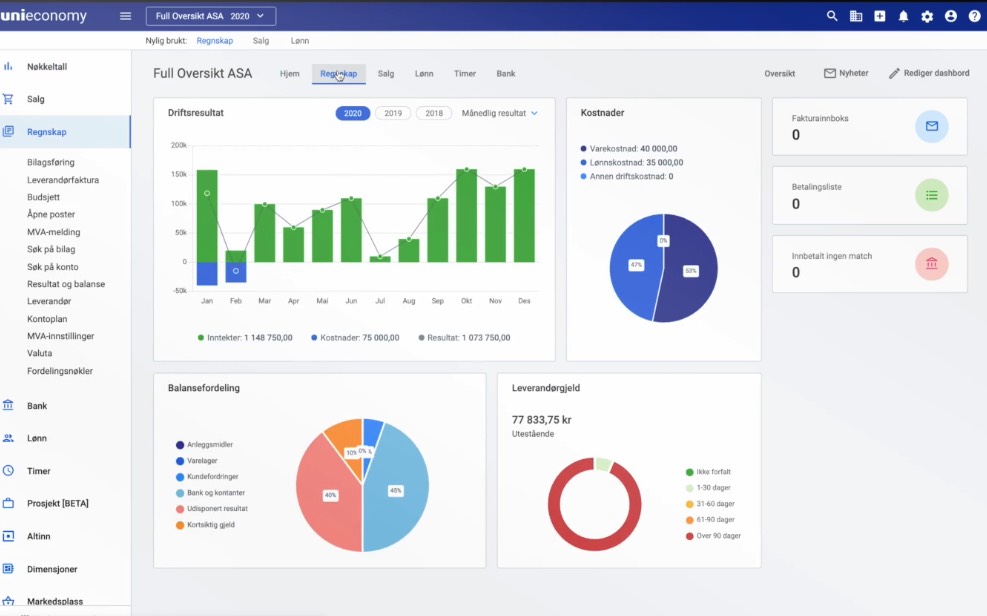Click the Lønnskostnad legend color dot
The image size is (987, 616).
pos(584,162)
